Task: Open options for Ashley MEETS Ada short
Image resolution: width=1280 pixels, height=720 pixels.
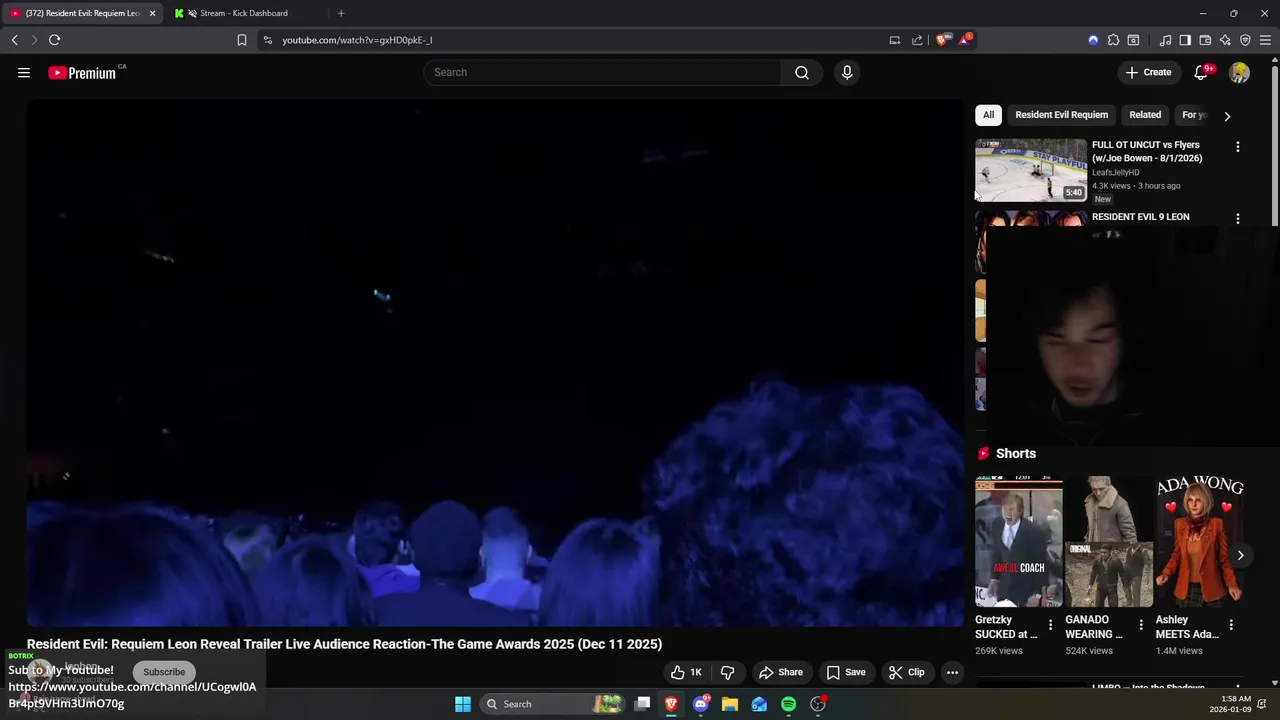Action: coord(1231,625)
